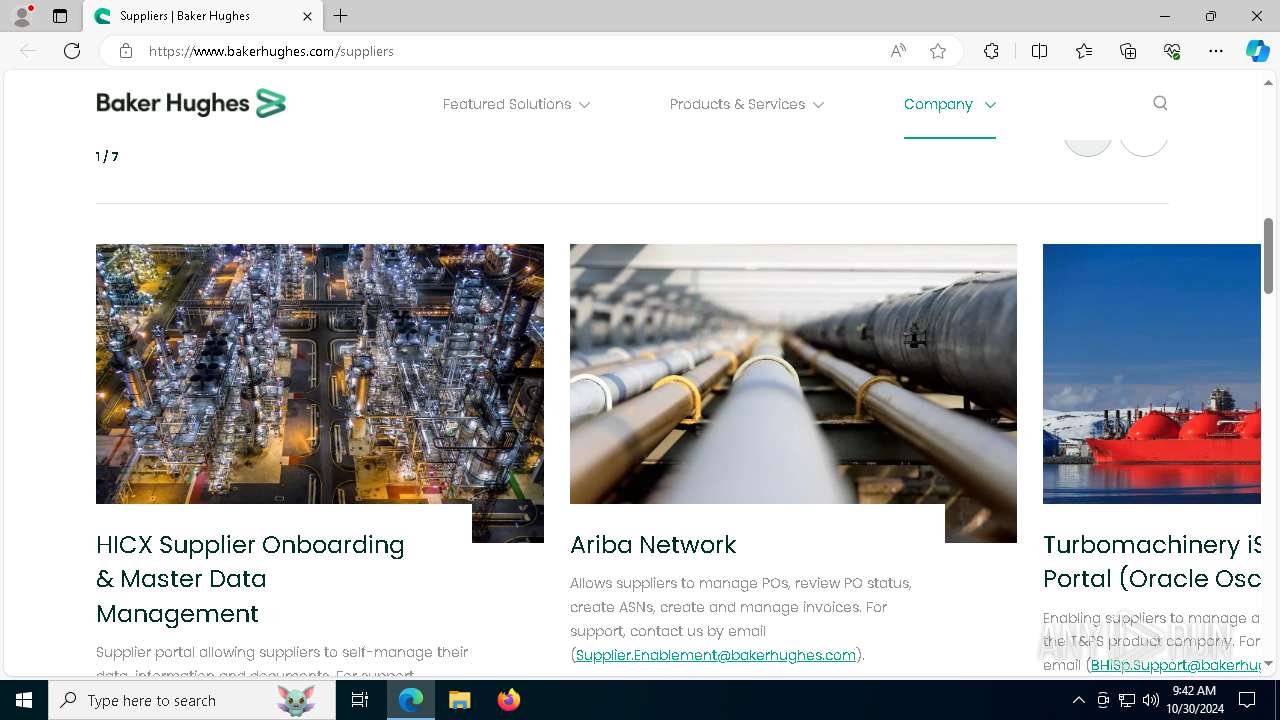Open Collections panel
The width and height of the screenshot is (1280, 720).
coord(1128,51)
